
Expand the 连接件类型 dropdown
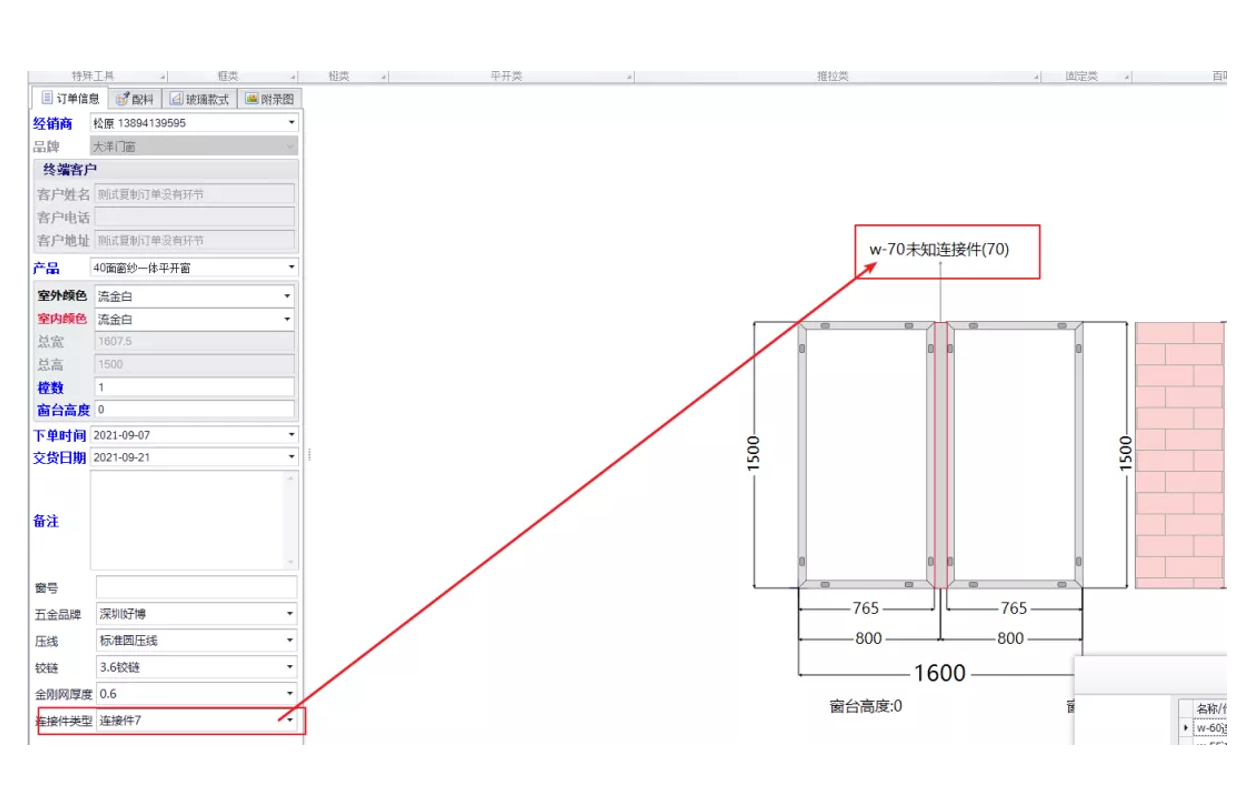(x=290, y=720)
